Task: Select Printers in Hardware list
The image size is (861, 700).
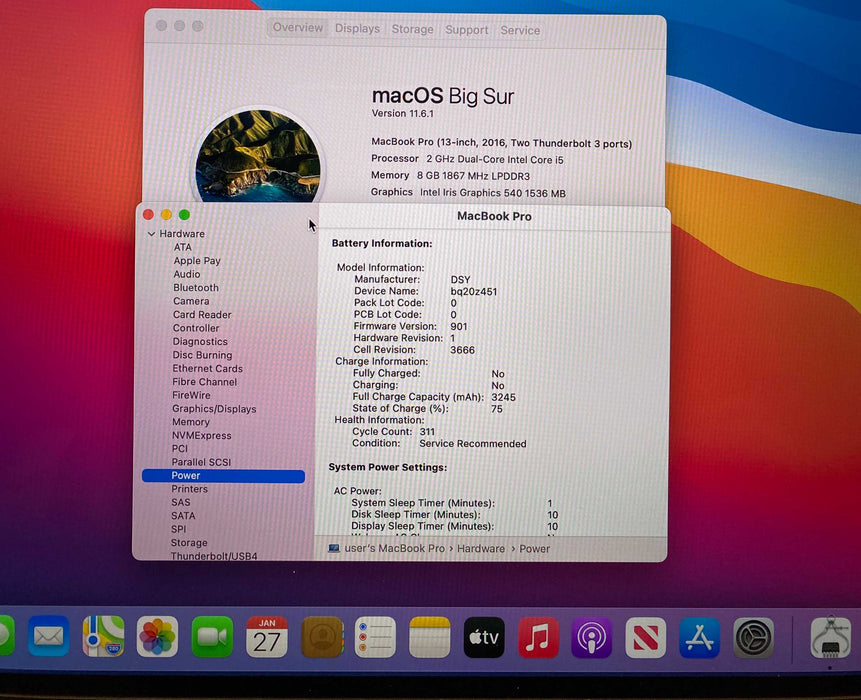Action: (189, 489)
